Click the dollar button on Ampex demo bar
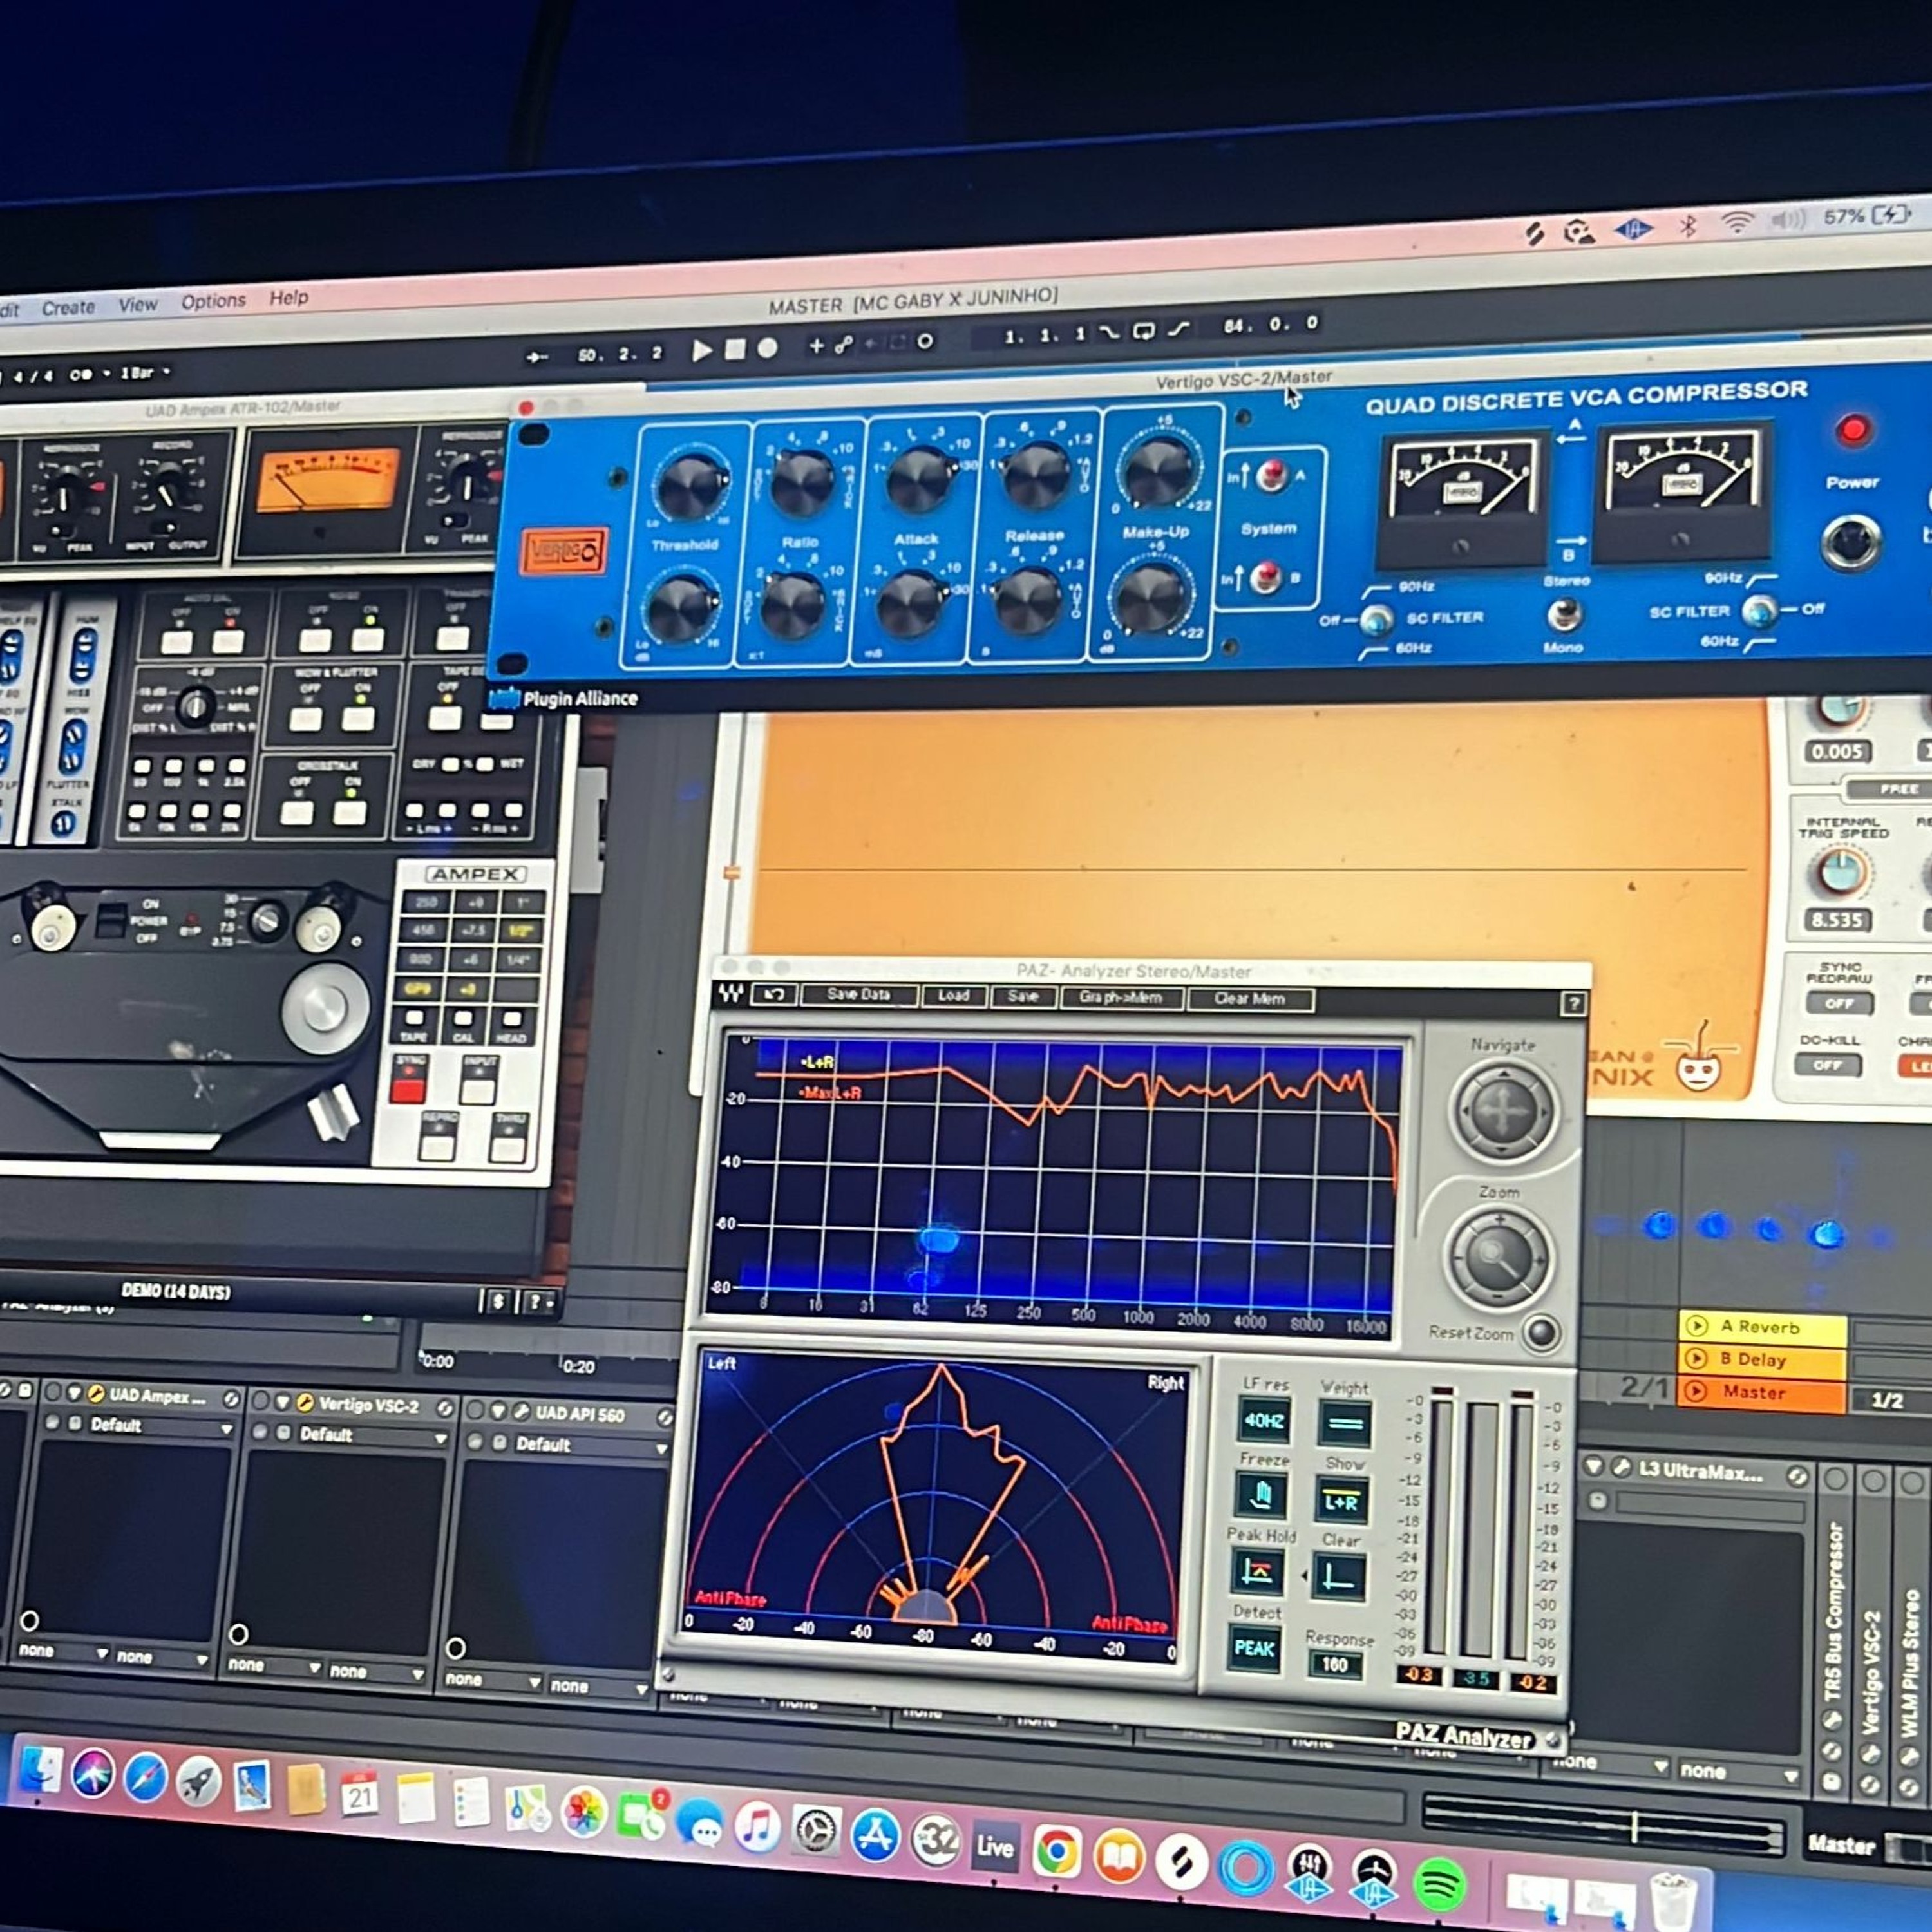The width and height of the screenshot is (1932, 1932). [x=497, y=1301]
